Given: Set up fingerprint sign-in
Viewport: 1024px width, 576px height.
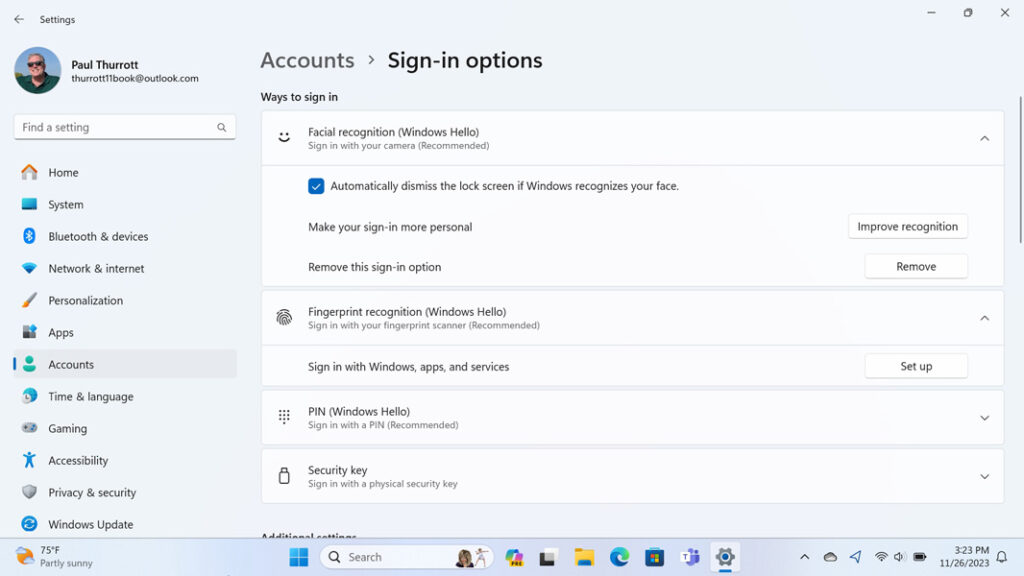Looking at the screenshot, I should click(915, 365).
